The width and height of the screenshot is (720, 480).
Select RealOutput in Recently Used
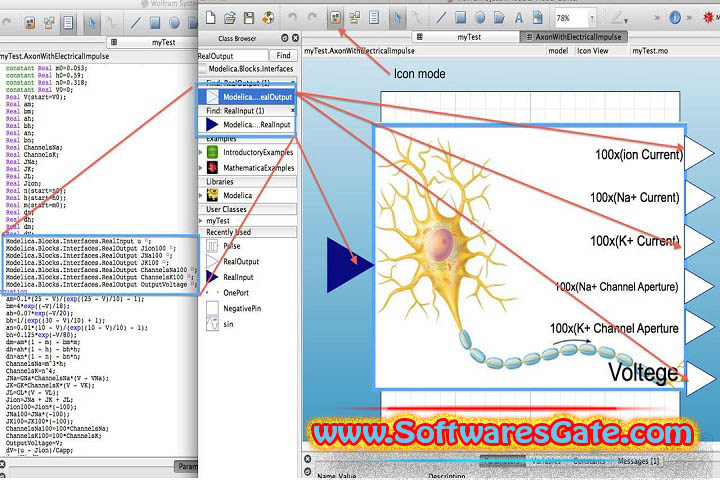241,261
